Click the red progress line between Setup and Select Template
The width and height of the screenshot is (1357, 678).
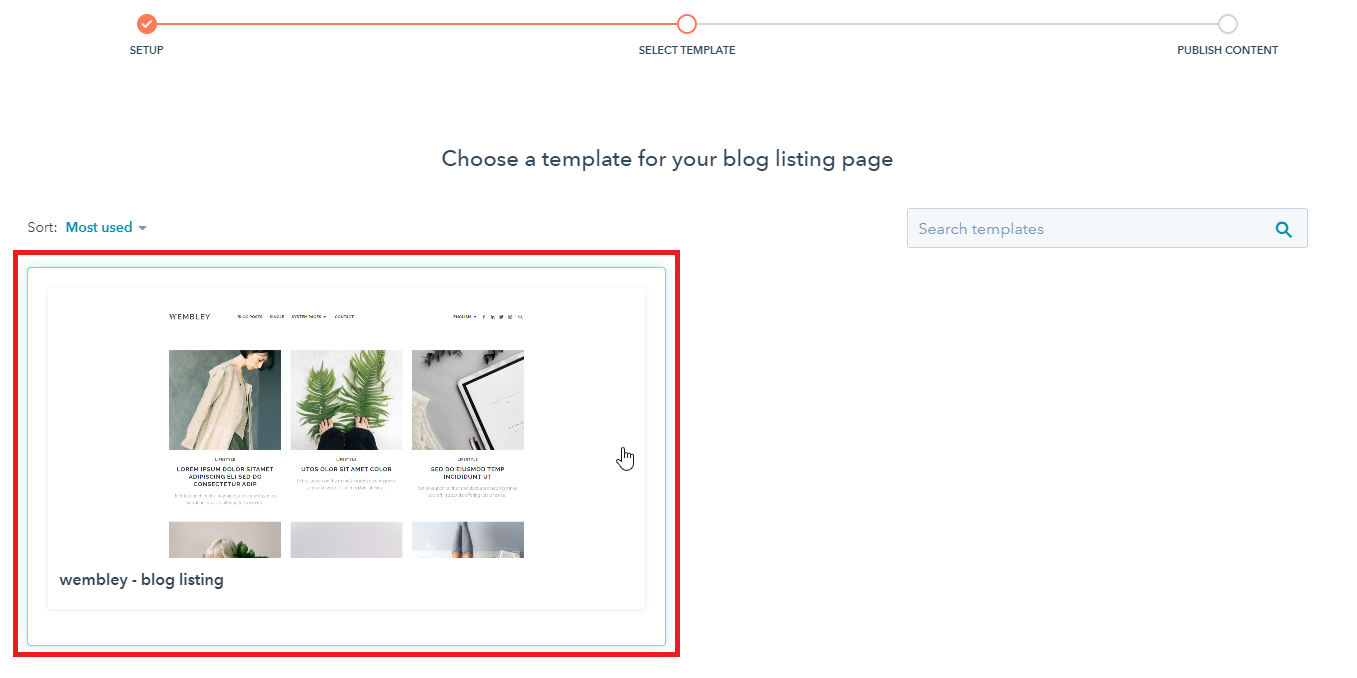coord(416,24)
